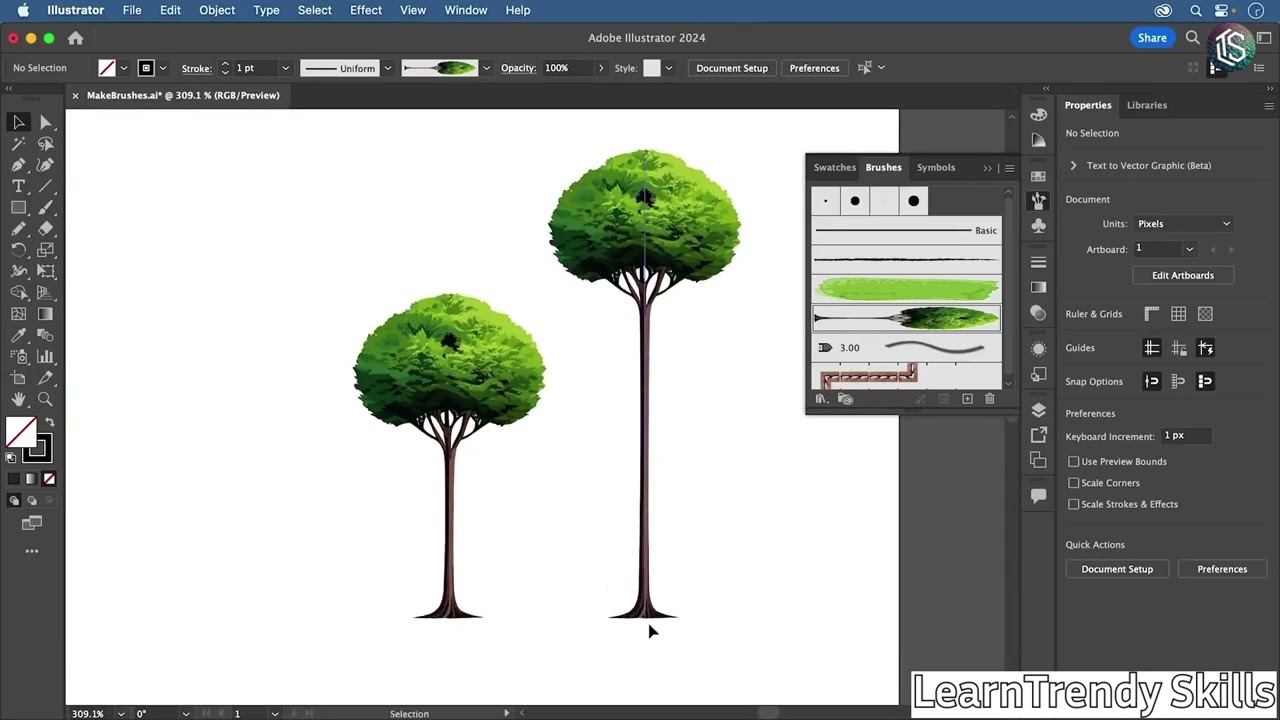Enable Use Preview Bounds checkbox

[1073, 462]
